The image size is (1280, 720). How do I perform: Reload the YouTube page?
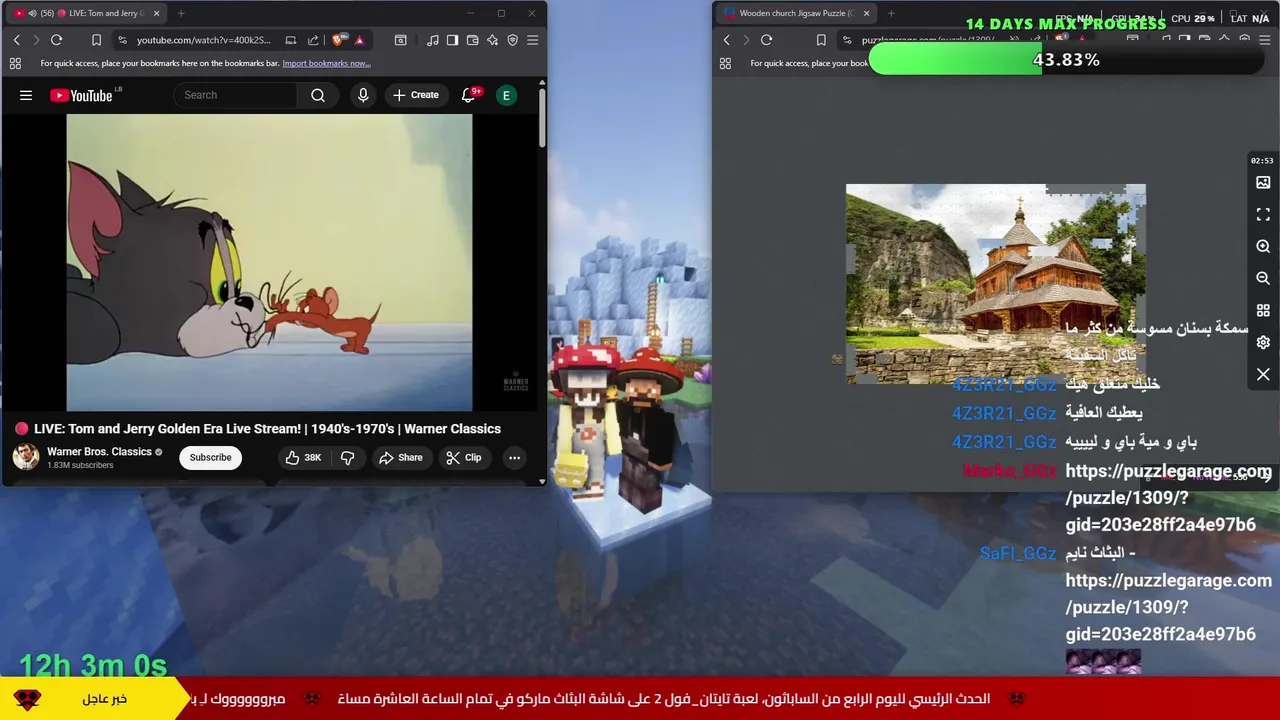[56, 40]
